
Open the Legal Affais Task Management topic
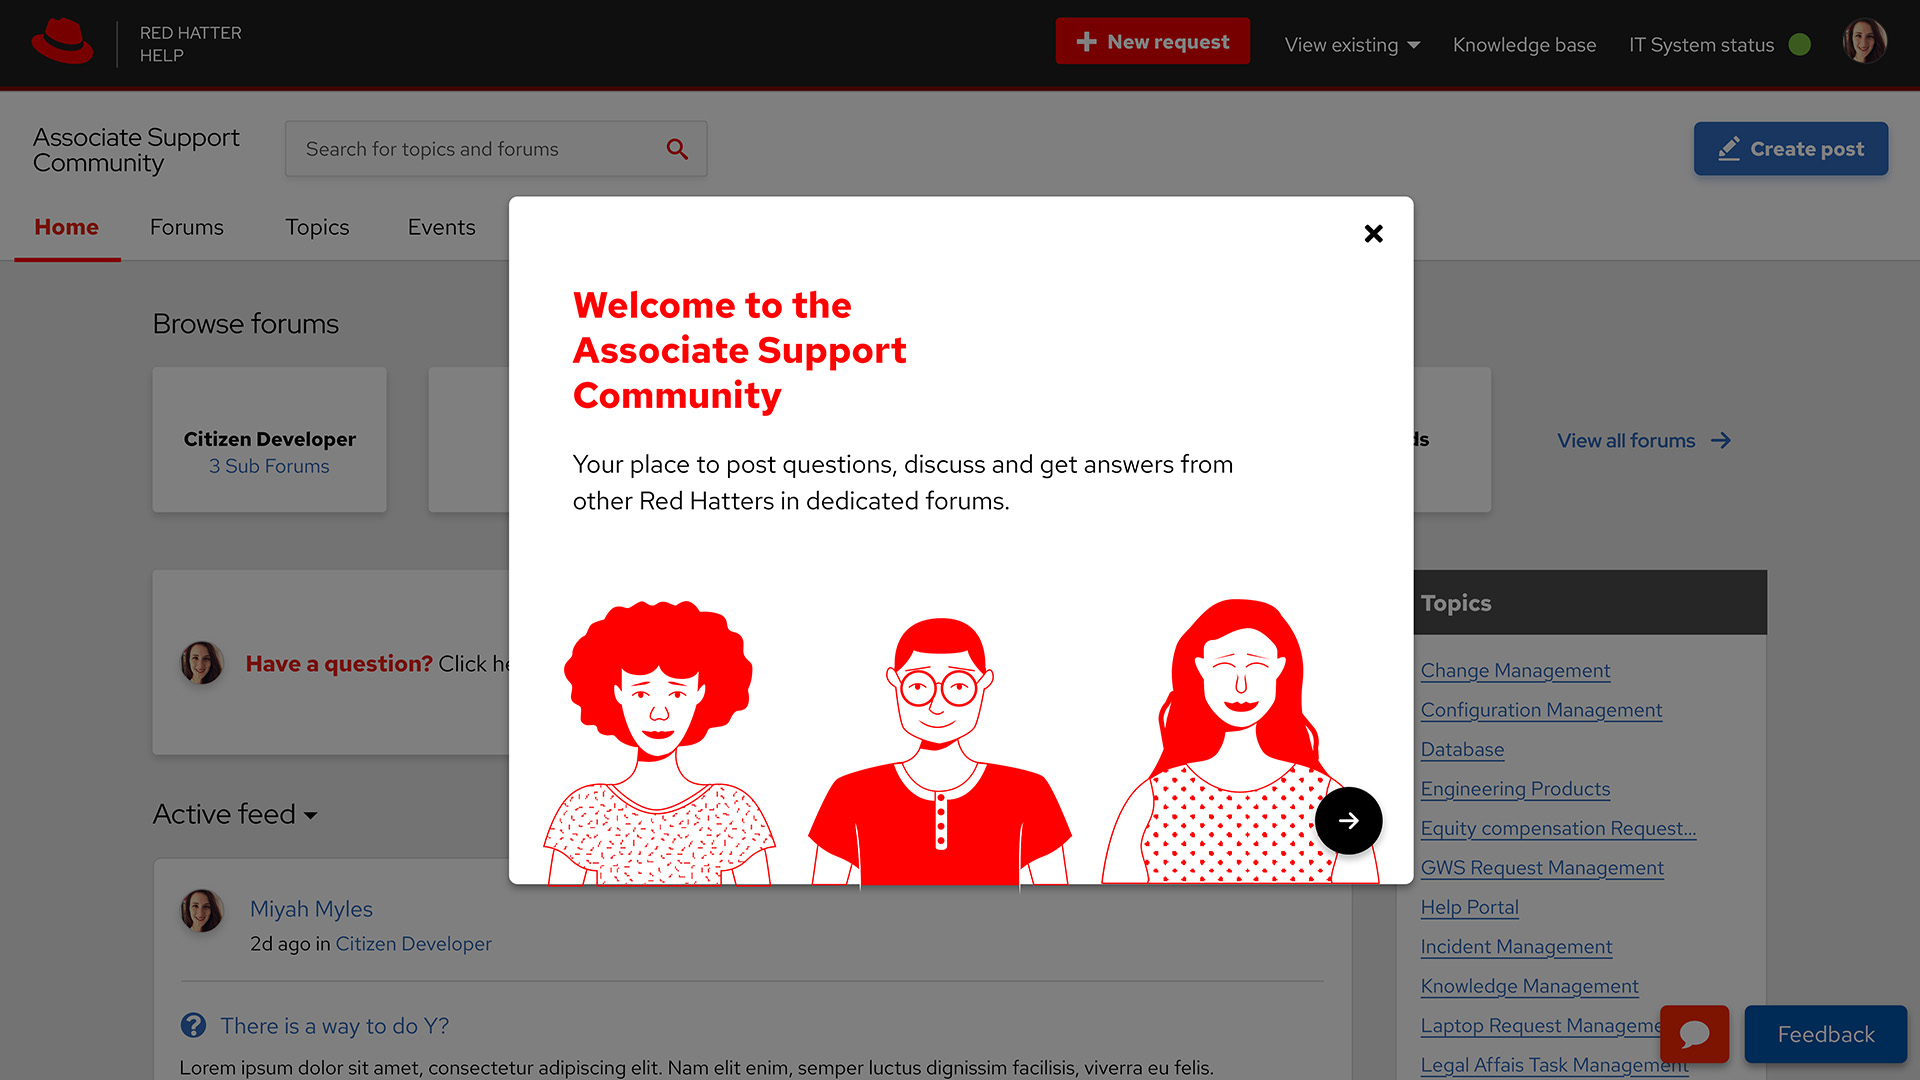tap(1554, 1066)
